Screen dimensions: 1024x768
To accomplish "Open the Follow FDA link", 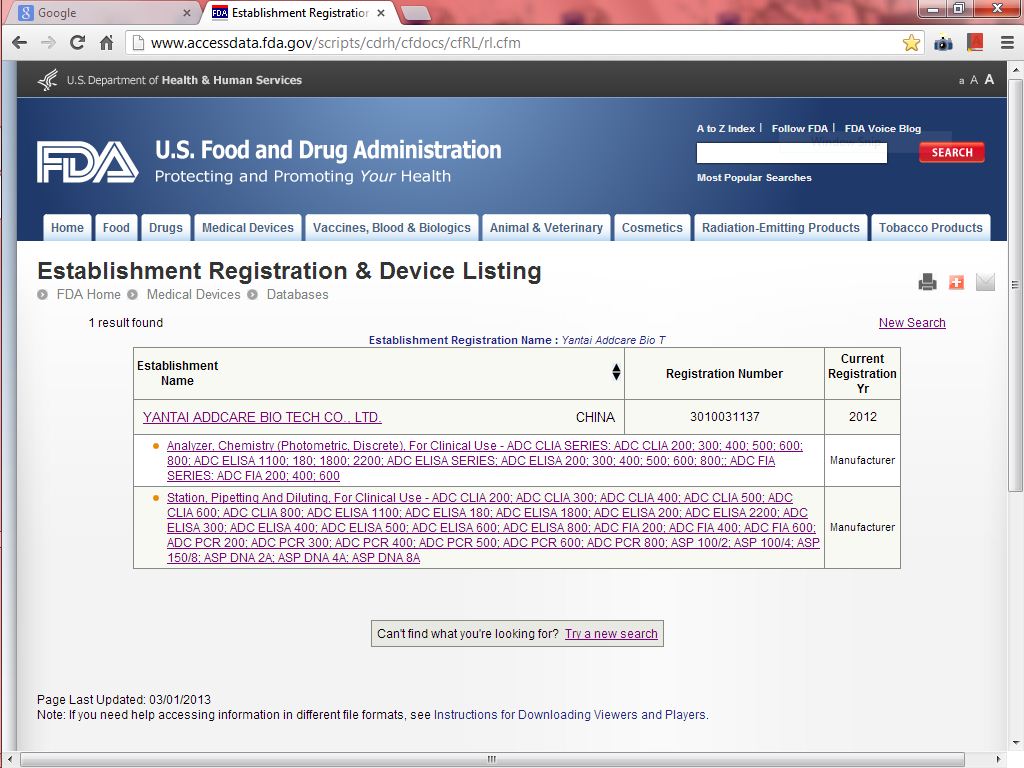I will pyautogui.click(x=799, y=129).
